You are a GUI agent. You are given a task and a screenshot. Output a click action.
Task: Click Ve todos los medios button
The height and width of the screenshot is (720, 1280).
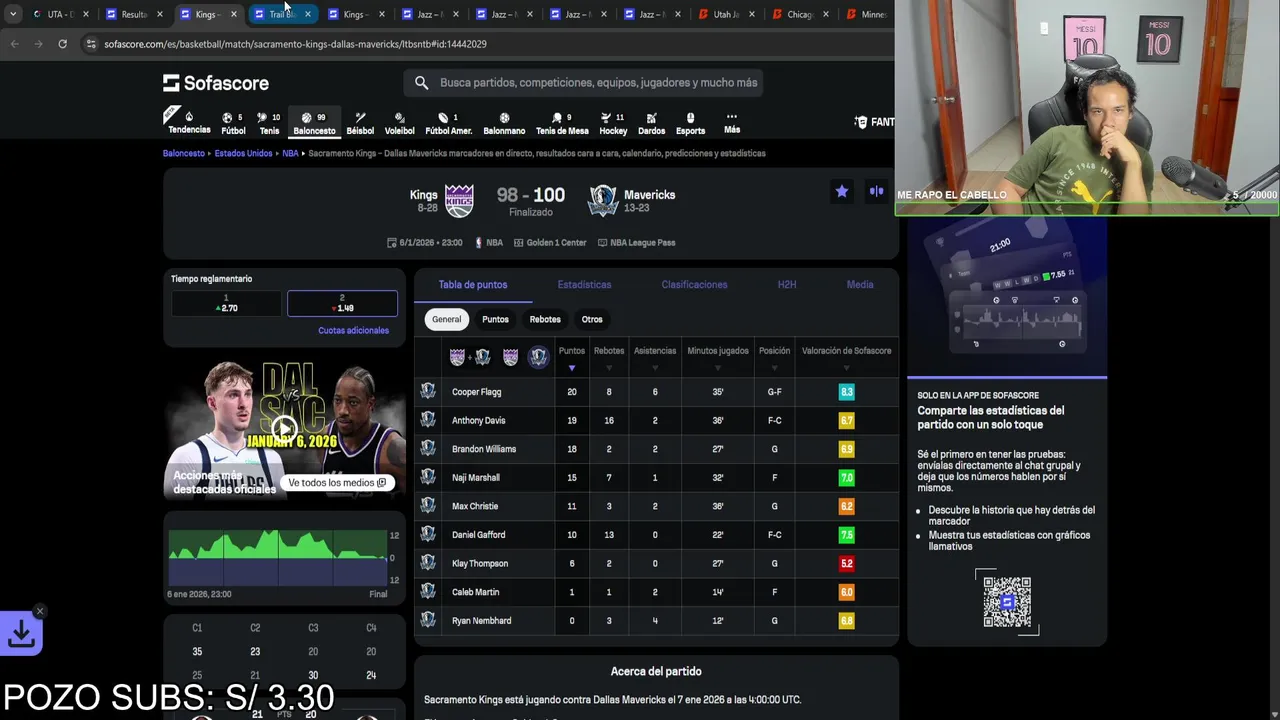(x=337, y=483)
